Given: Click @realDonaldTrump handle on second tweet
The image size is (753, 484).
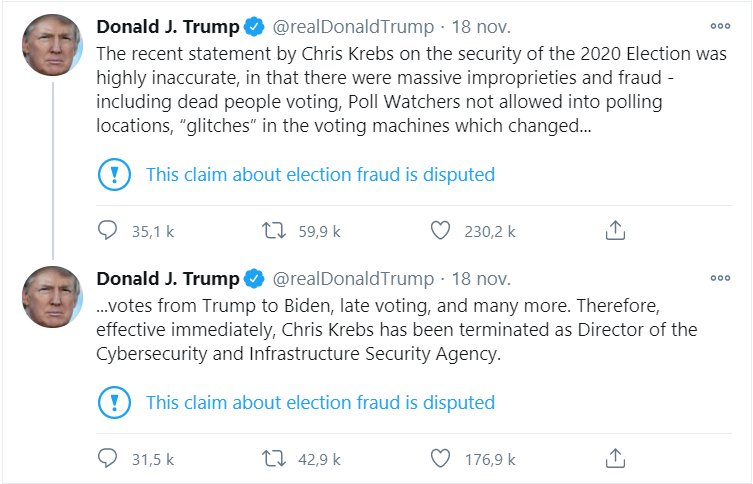Looking at the screenshot, I should (353, 278).
